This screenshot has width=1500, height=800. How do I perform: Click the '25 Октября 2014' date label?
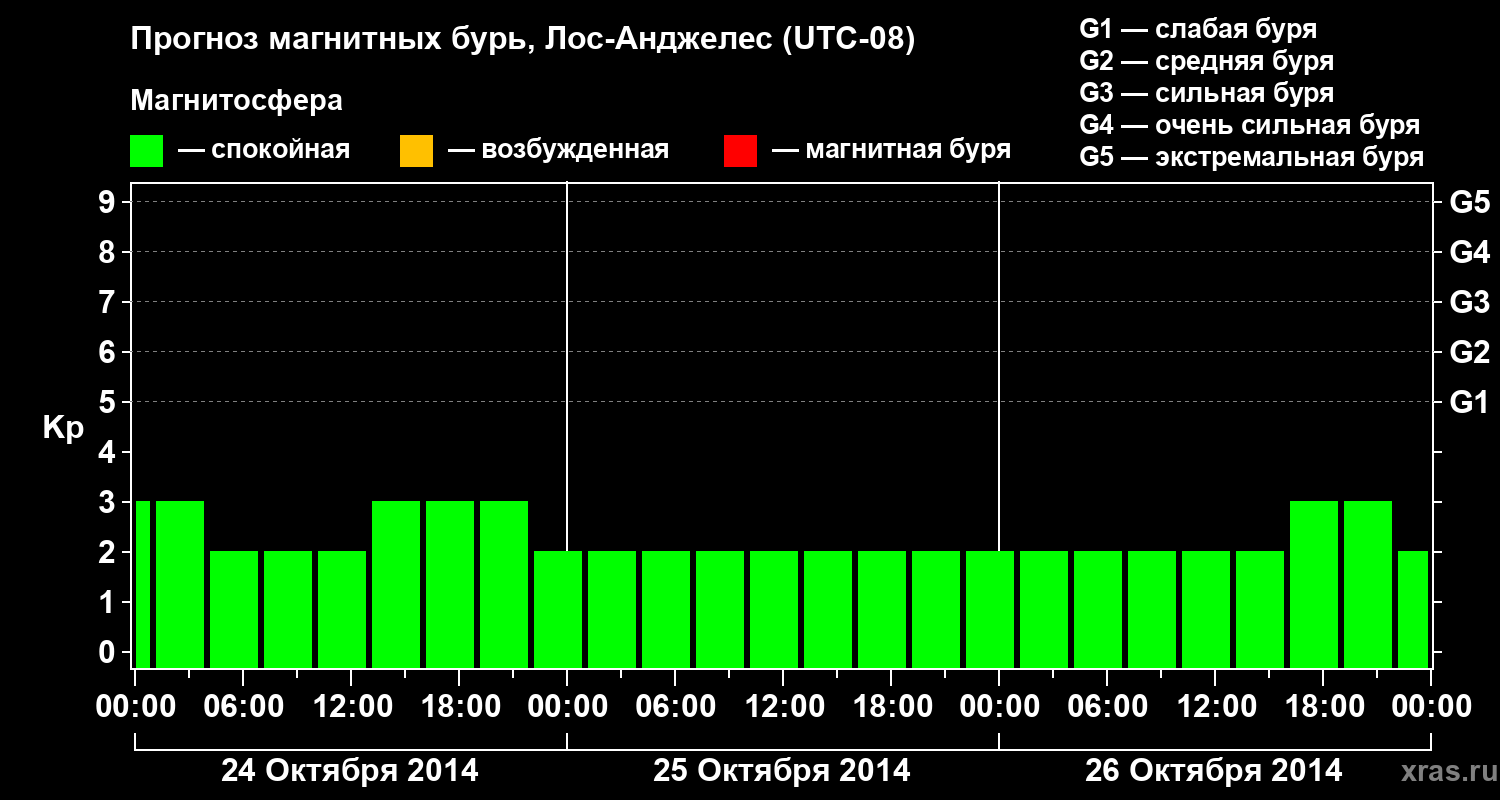tap(782, 771)
